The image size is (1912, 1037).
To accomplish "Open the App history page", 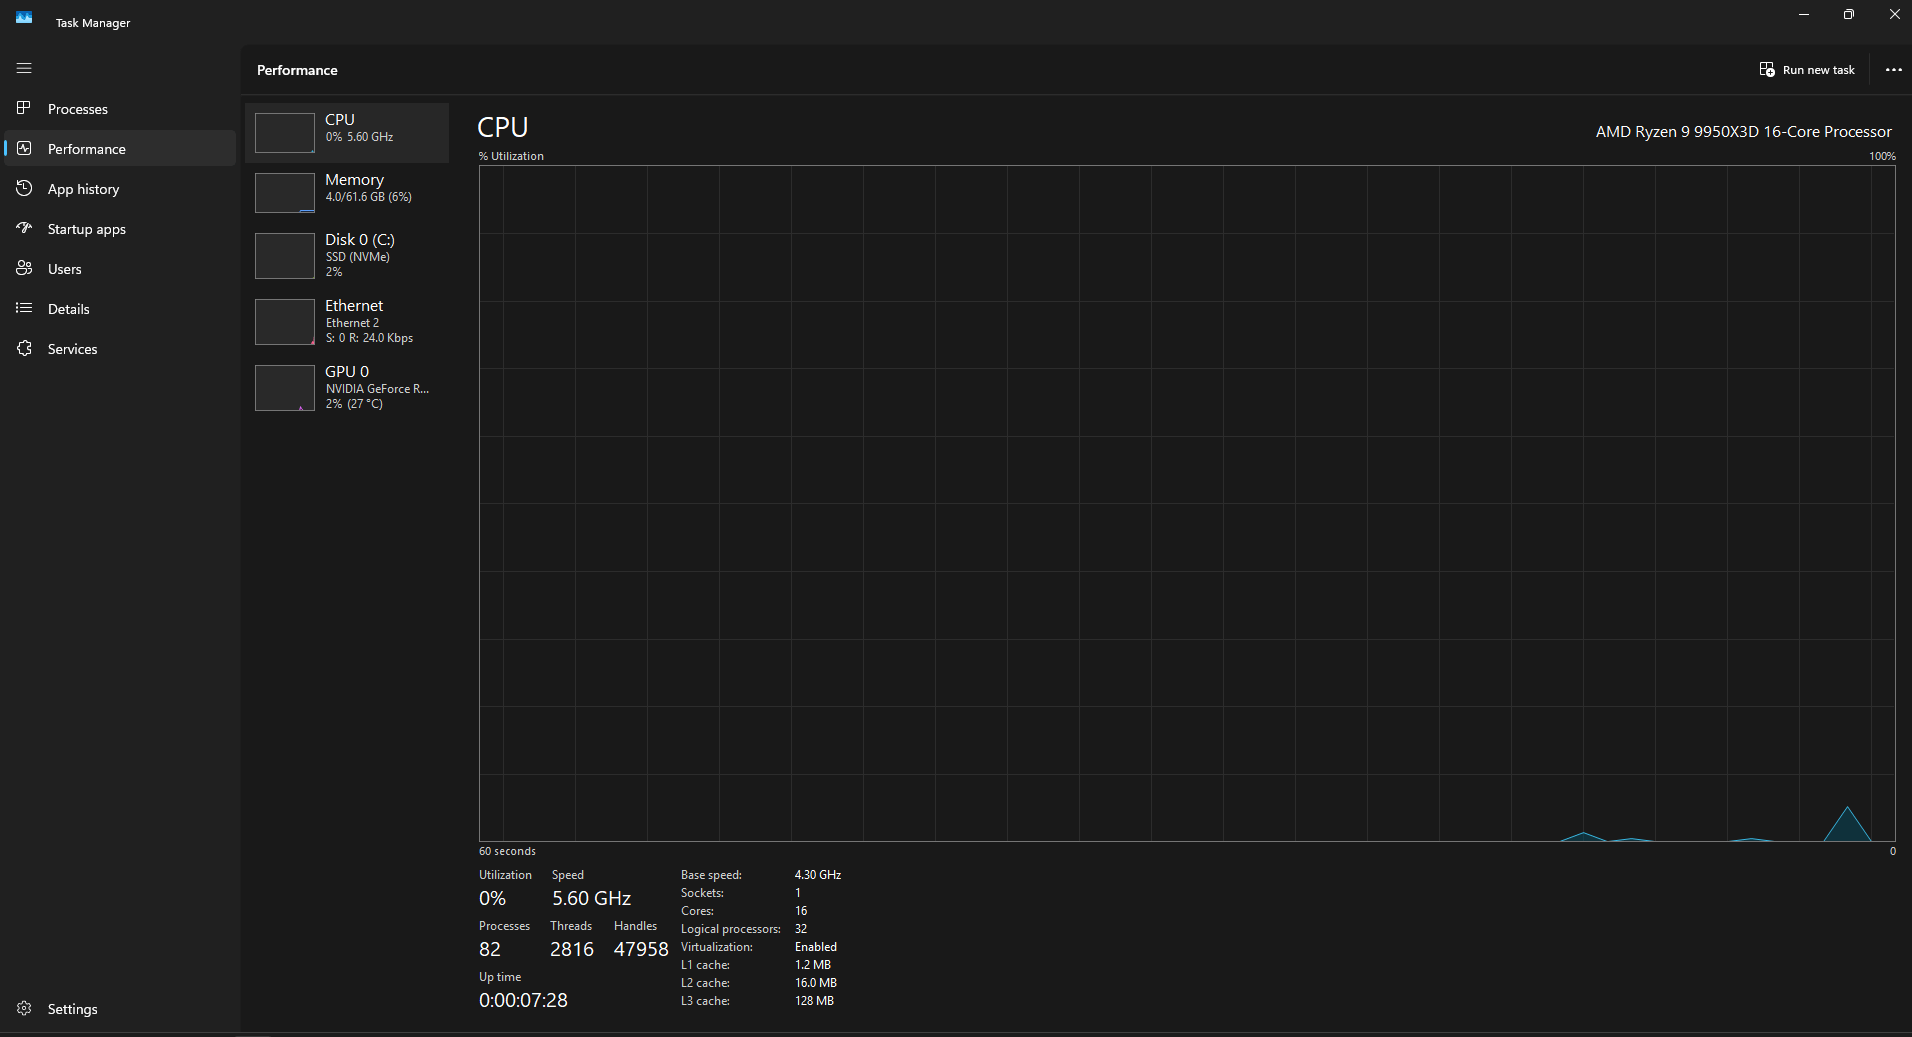I will (x=120, y=188).
